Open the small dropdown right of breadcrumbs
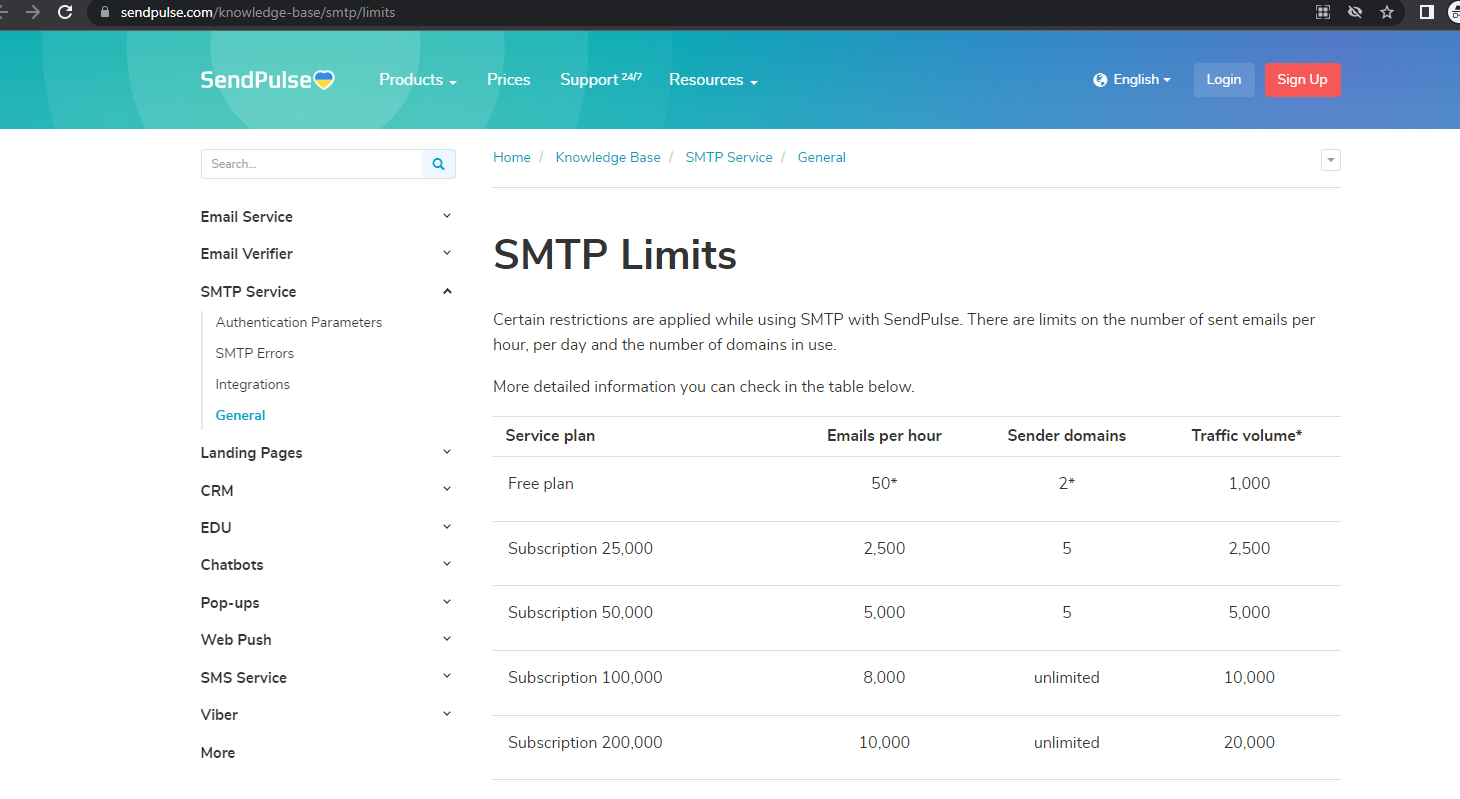This screenshot has width=1460, height=799. [x=1330, y=160]
